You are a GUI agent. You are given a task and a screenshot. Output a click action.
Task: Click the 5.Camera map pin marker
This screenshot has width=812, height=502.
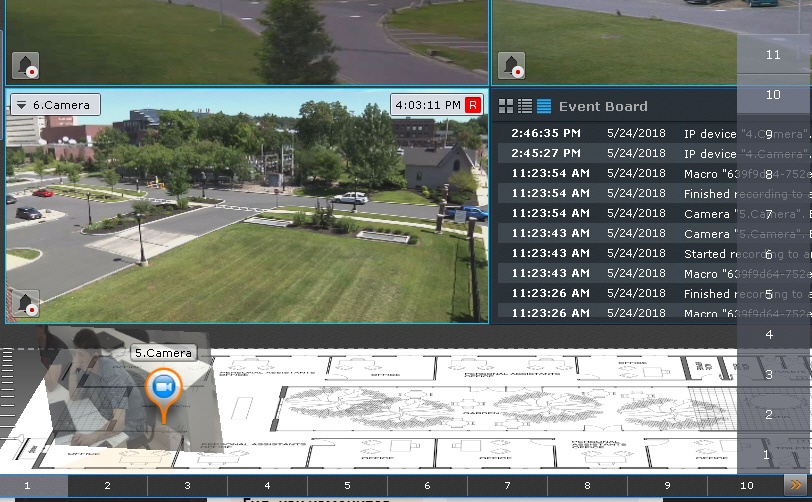[x=164, y=388]
